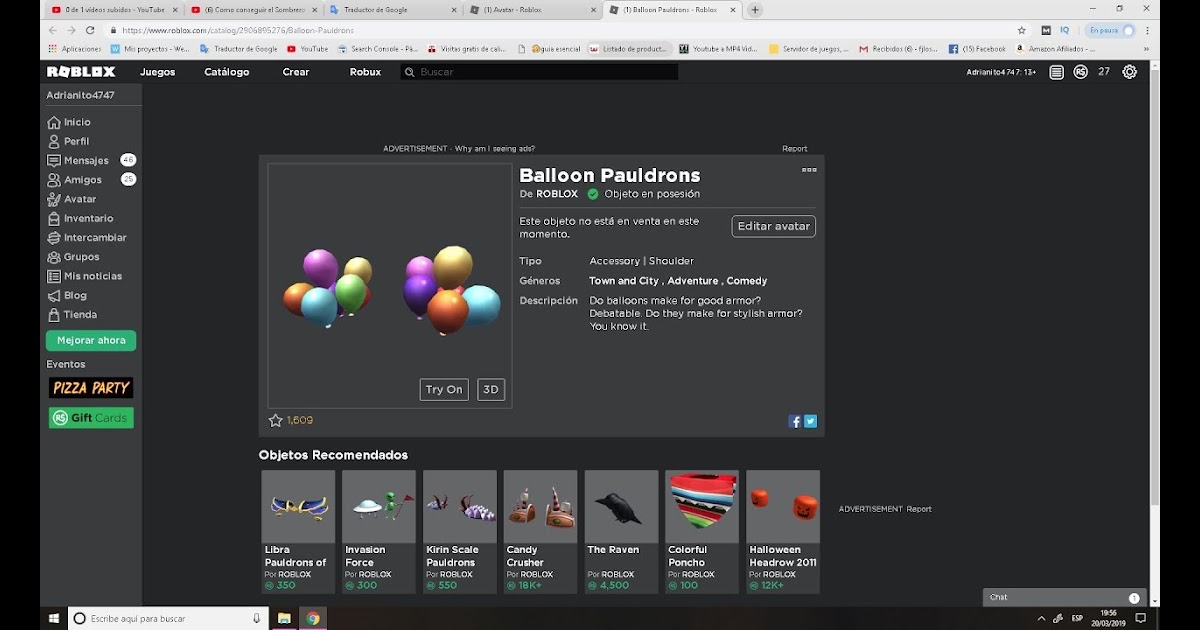
Task: Open the Windows Start button
Action: (x=54, y=618)
